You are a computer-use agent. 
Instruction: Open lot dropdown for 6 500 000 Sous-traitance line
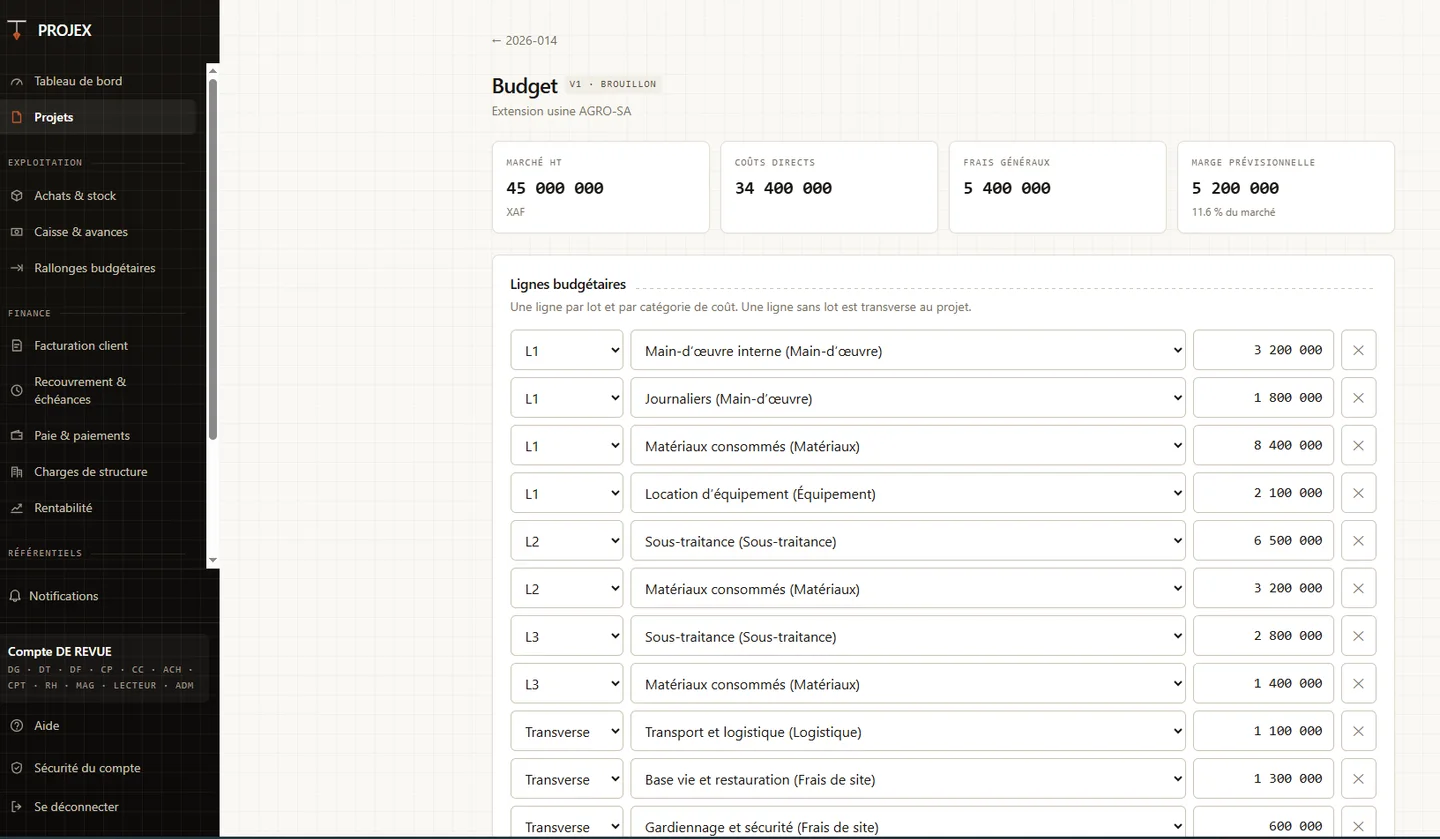[567, 541]
